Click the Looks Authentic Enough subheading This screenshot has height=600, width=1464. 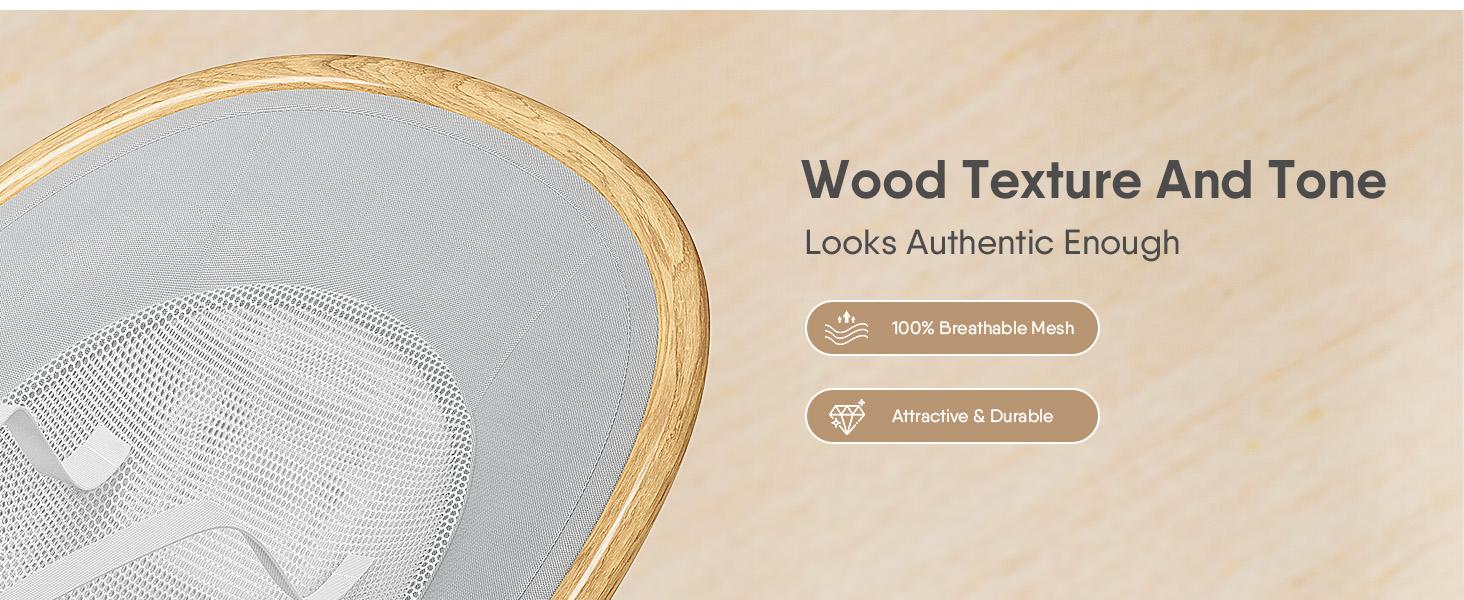[992, 243]
